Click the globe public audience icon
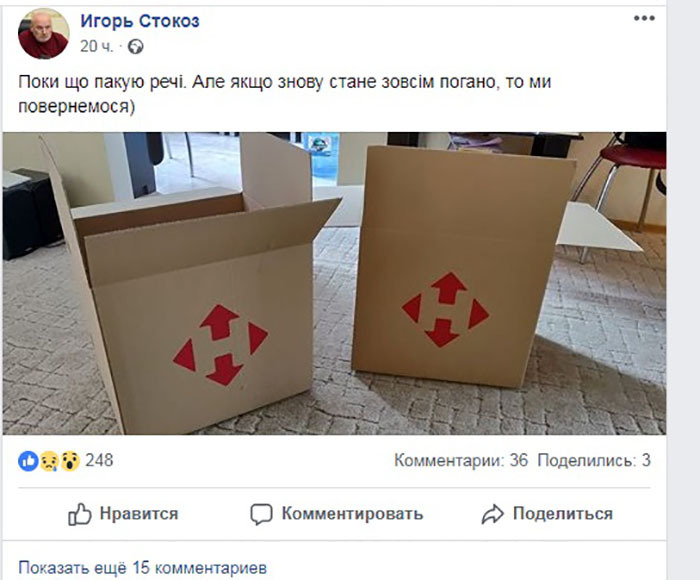The image size is (700, 580). click(x=136, y=46)
